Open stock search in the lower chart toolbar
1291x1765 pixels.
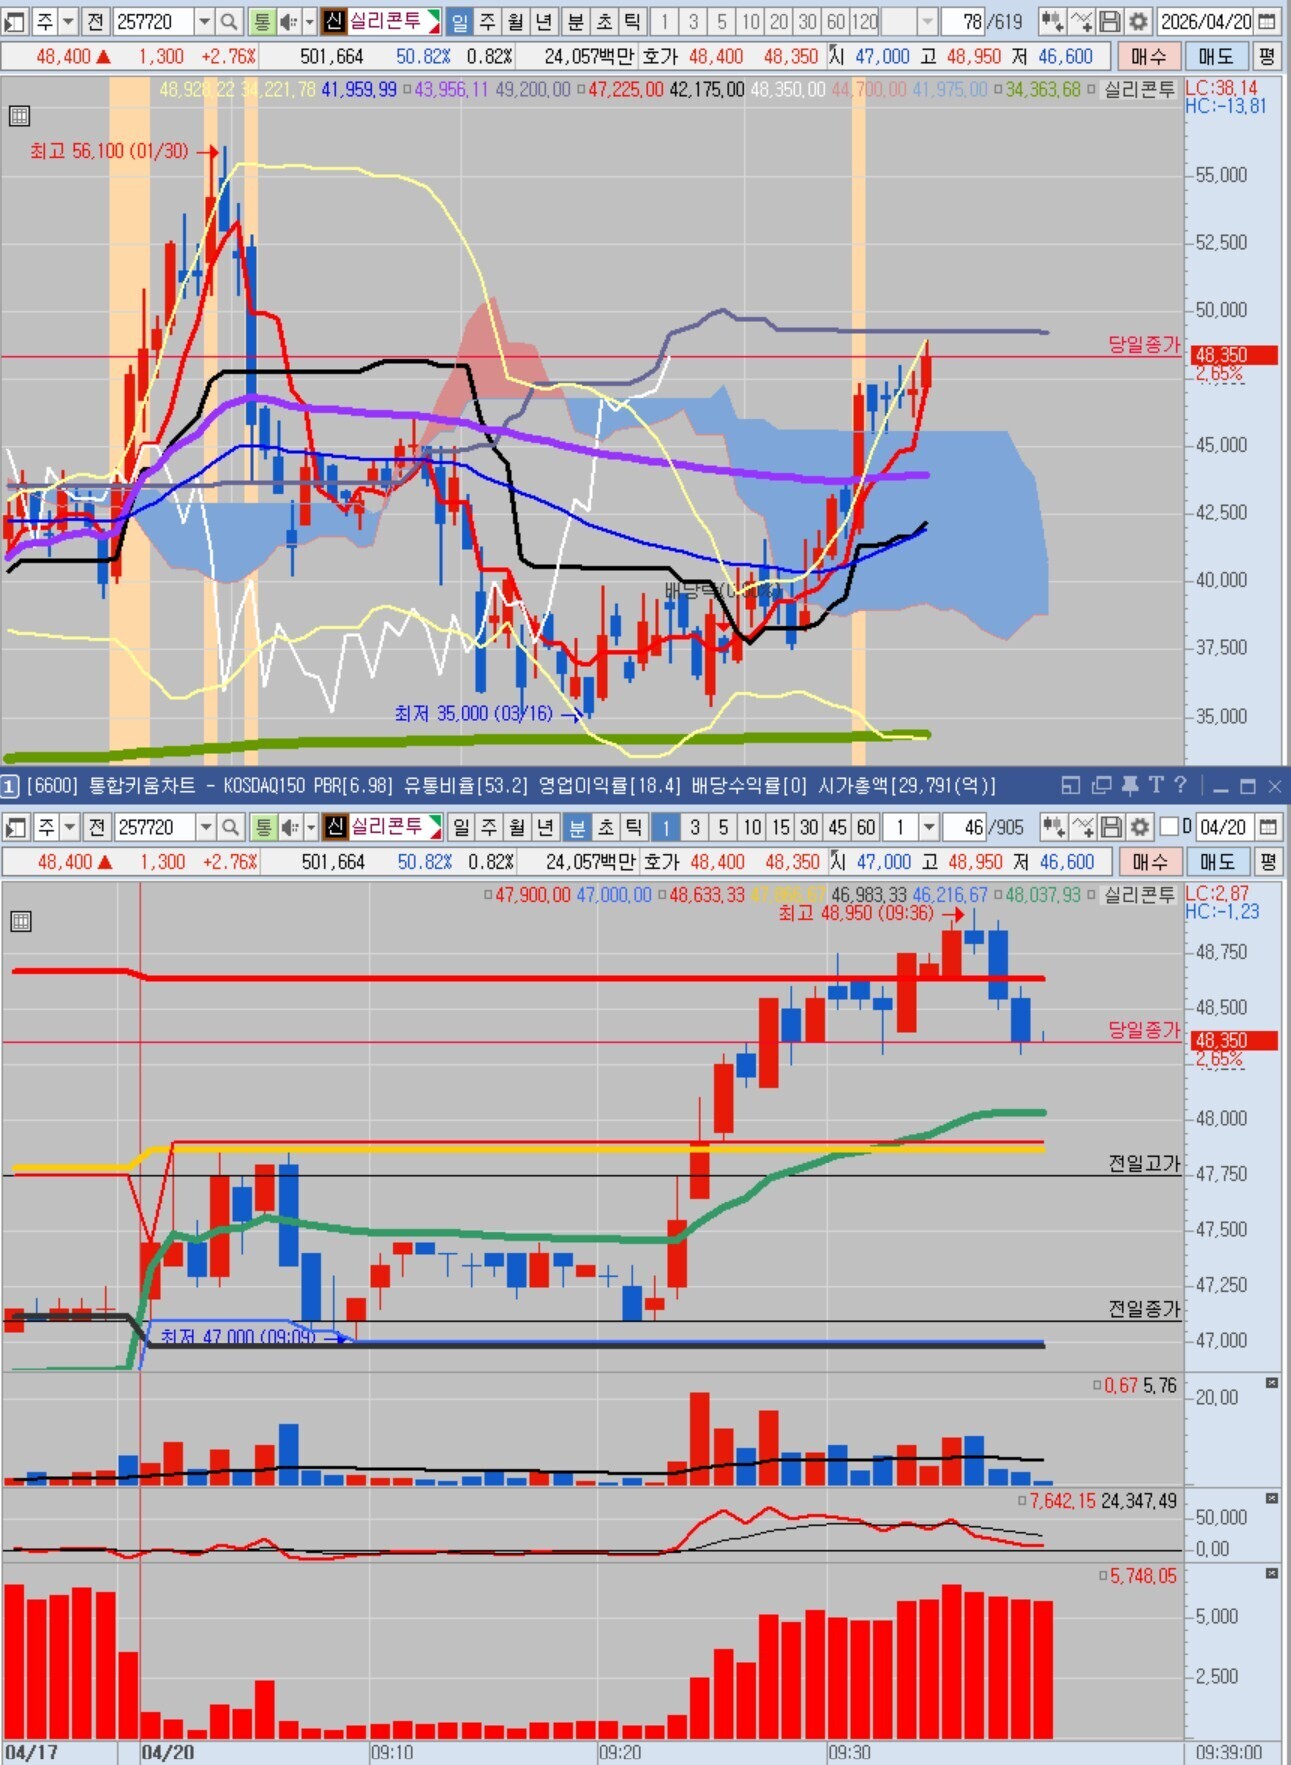(x=231, y=827)
